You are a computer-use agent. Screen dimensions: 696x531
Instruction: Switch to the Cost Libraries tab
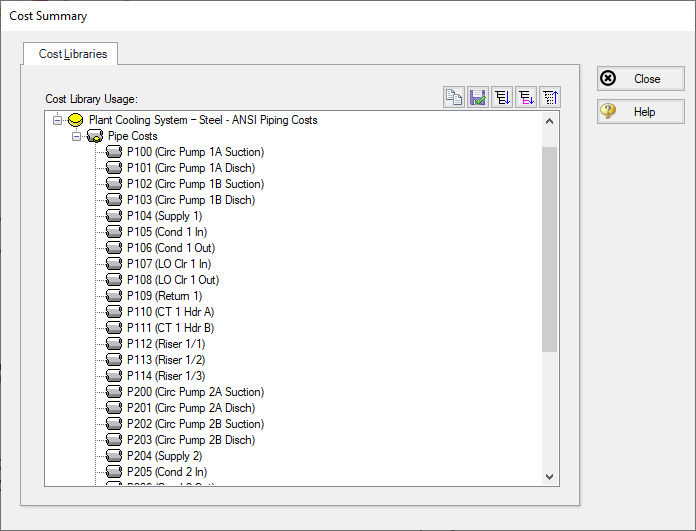73,54
